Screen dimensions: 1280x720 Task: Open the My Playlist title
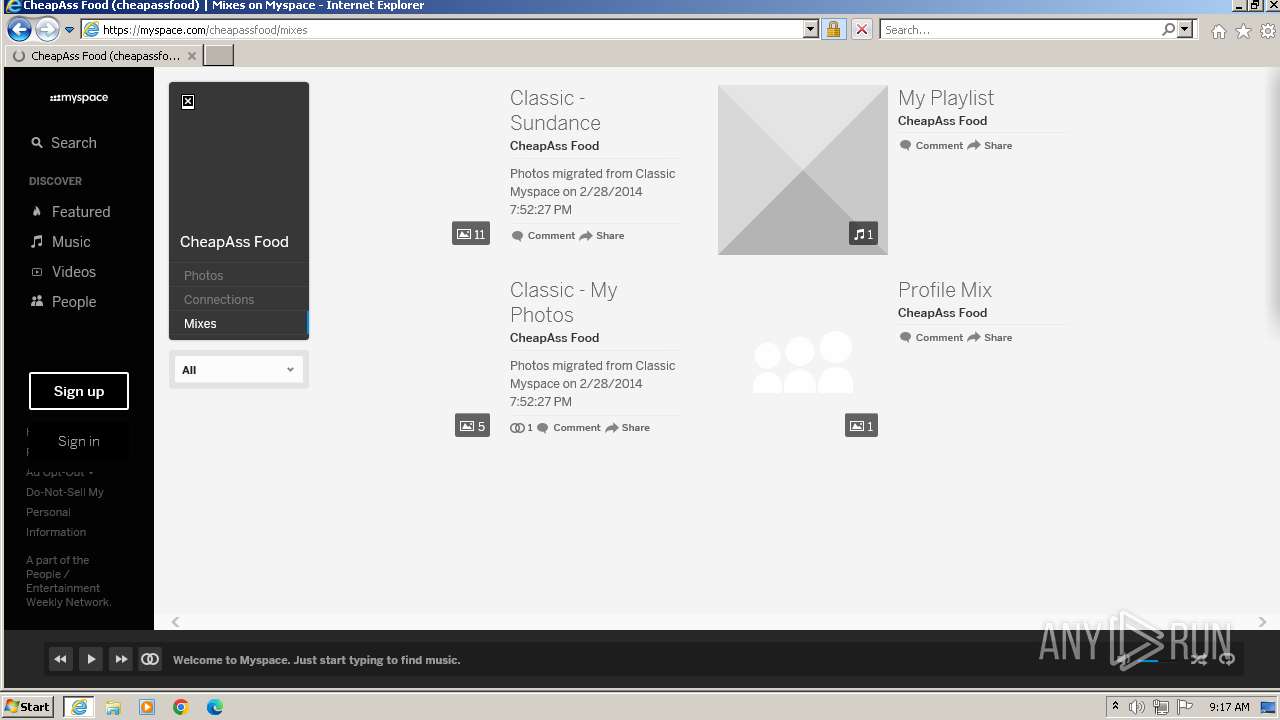click(945, 98)
